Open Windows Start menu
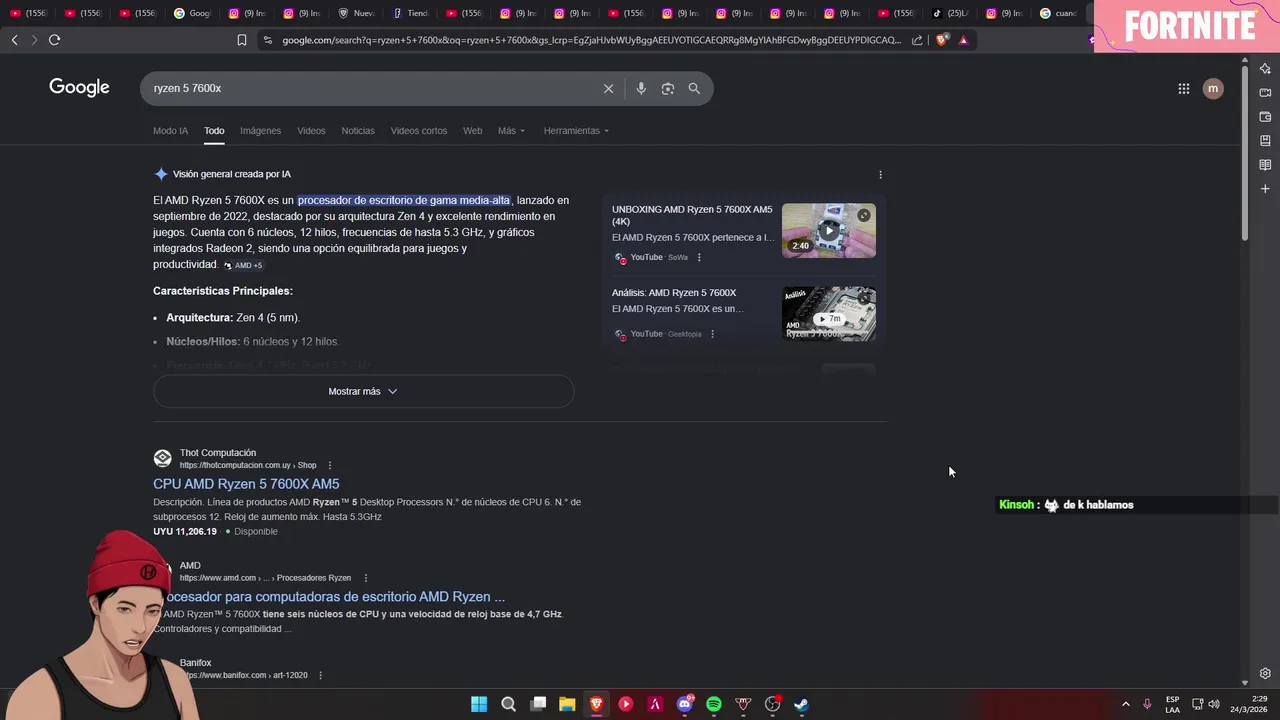Image resolution: width=1280 pixels, height=720 pixels. [x=479, y=704]
